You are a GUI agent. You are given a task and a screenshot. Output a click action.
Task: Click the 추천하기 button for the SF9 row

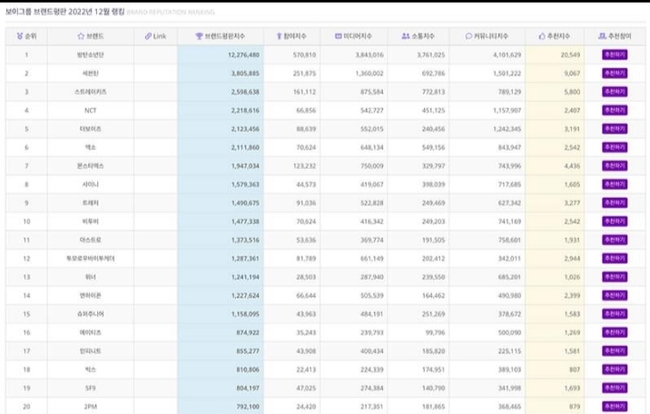click(614, 388)
